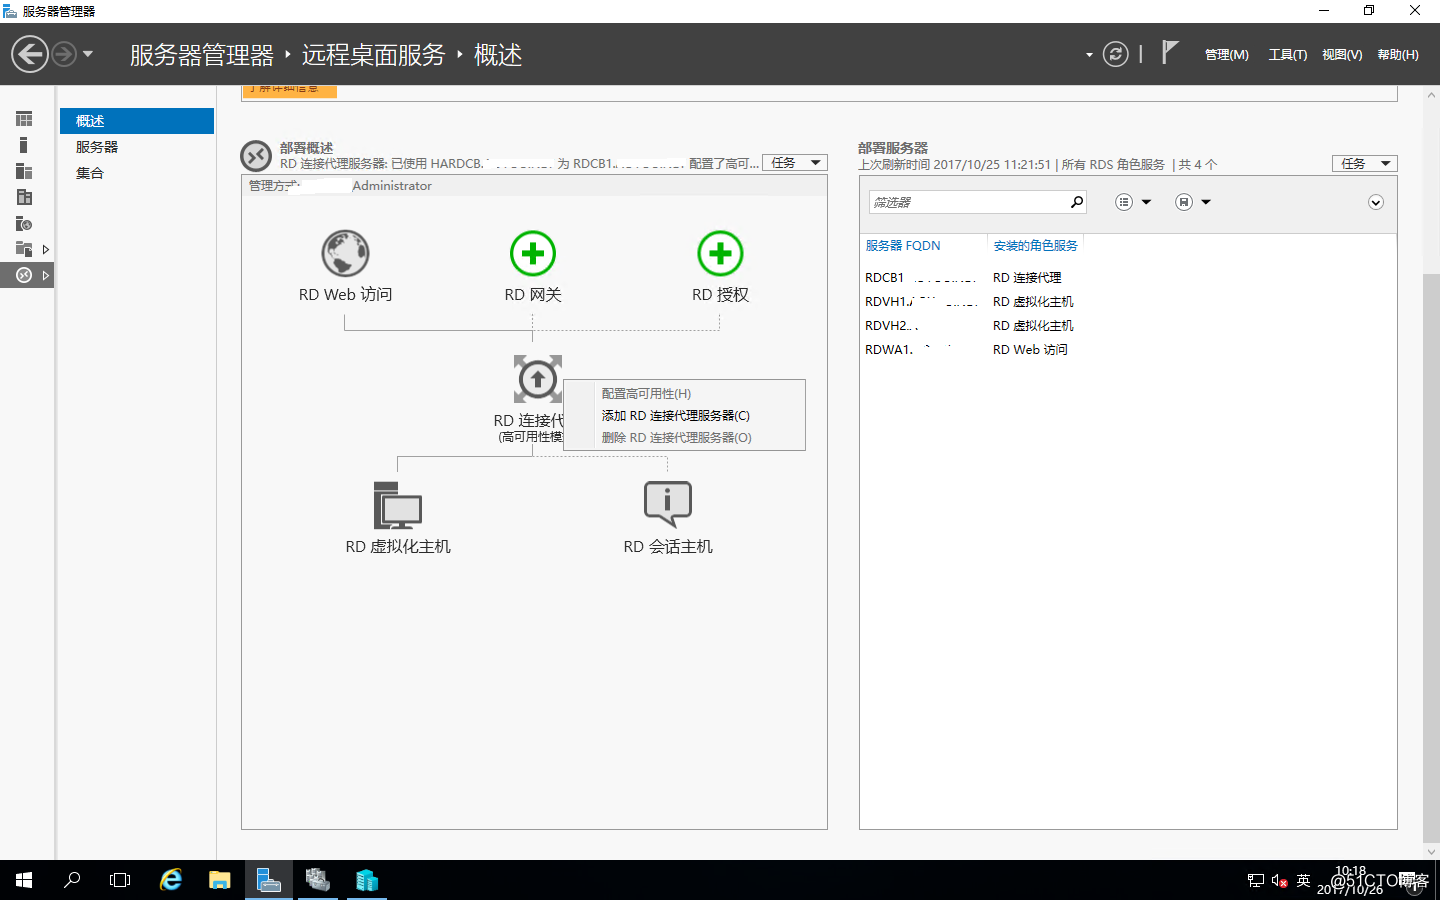Image resolution: width=1440 pixels, height=900 pixels.
Task: Select the 概述 navigation item
Action: (137, 121)
